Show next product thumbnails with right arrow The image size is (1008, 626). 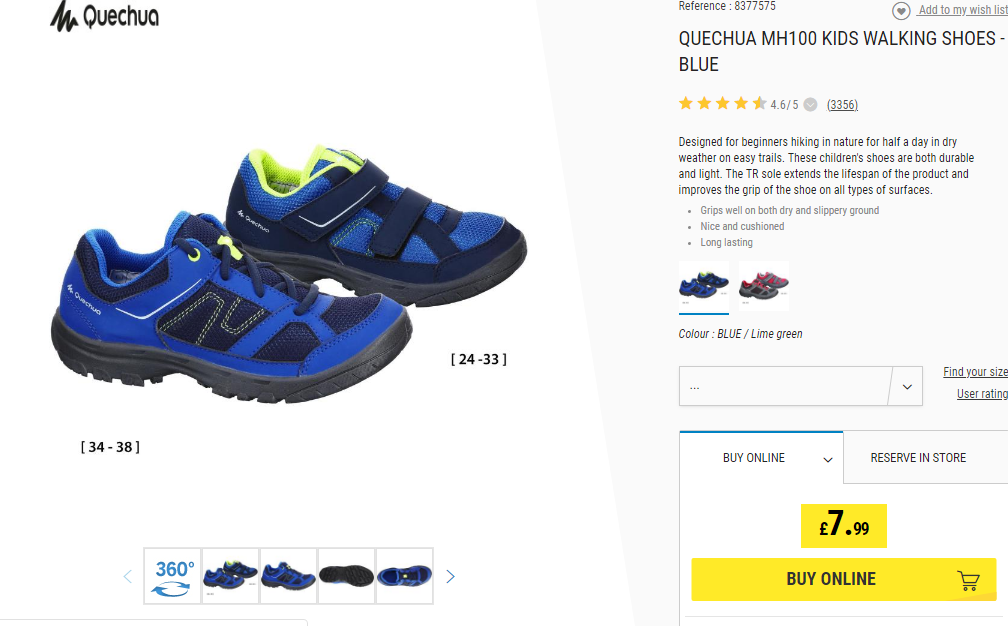[450, 577]
